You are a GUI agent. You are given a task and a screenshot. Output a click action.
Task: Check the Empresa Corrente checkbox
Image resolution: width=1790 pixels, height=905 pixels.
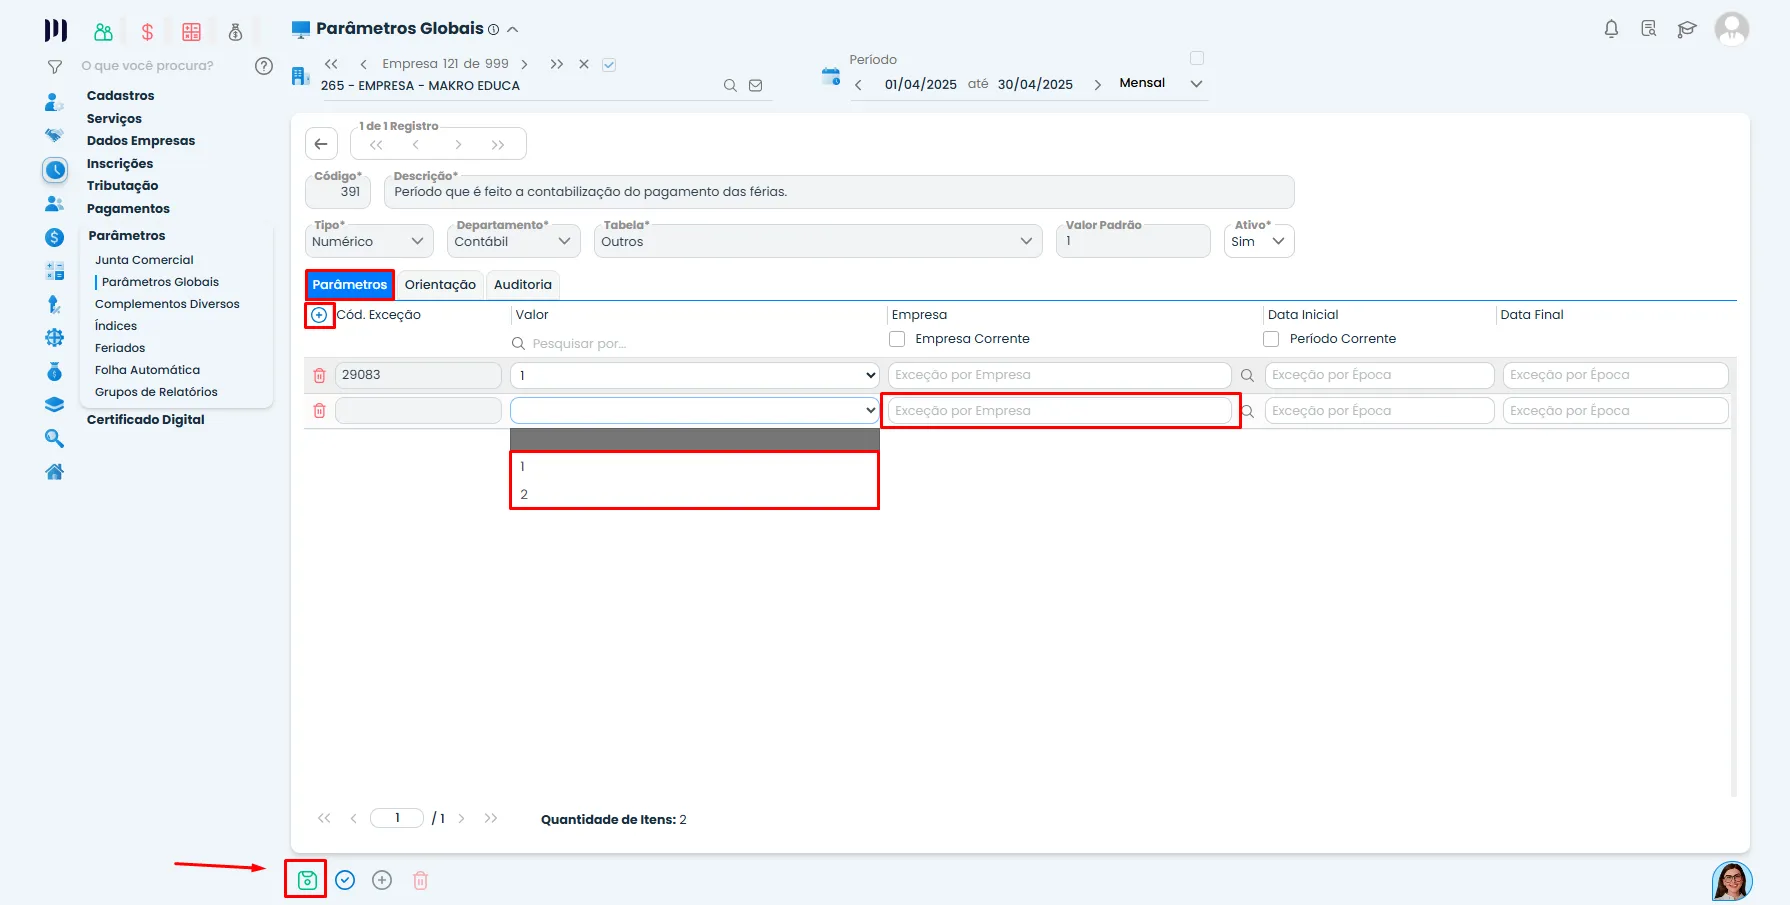pyautogui.click(x=897, y=339)
